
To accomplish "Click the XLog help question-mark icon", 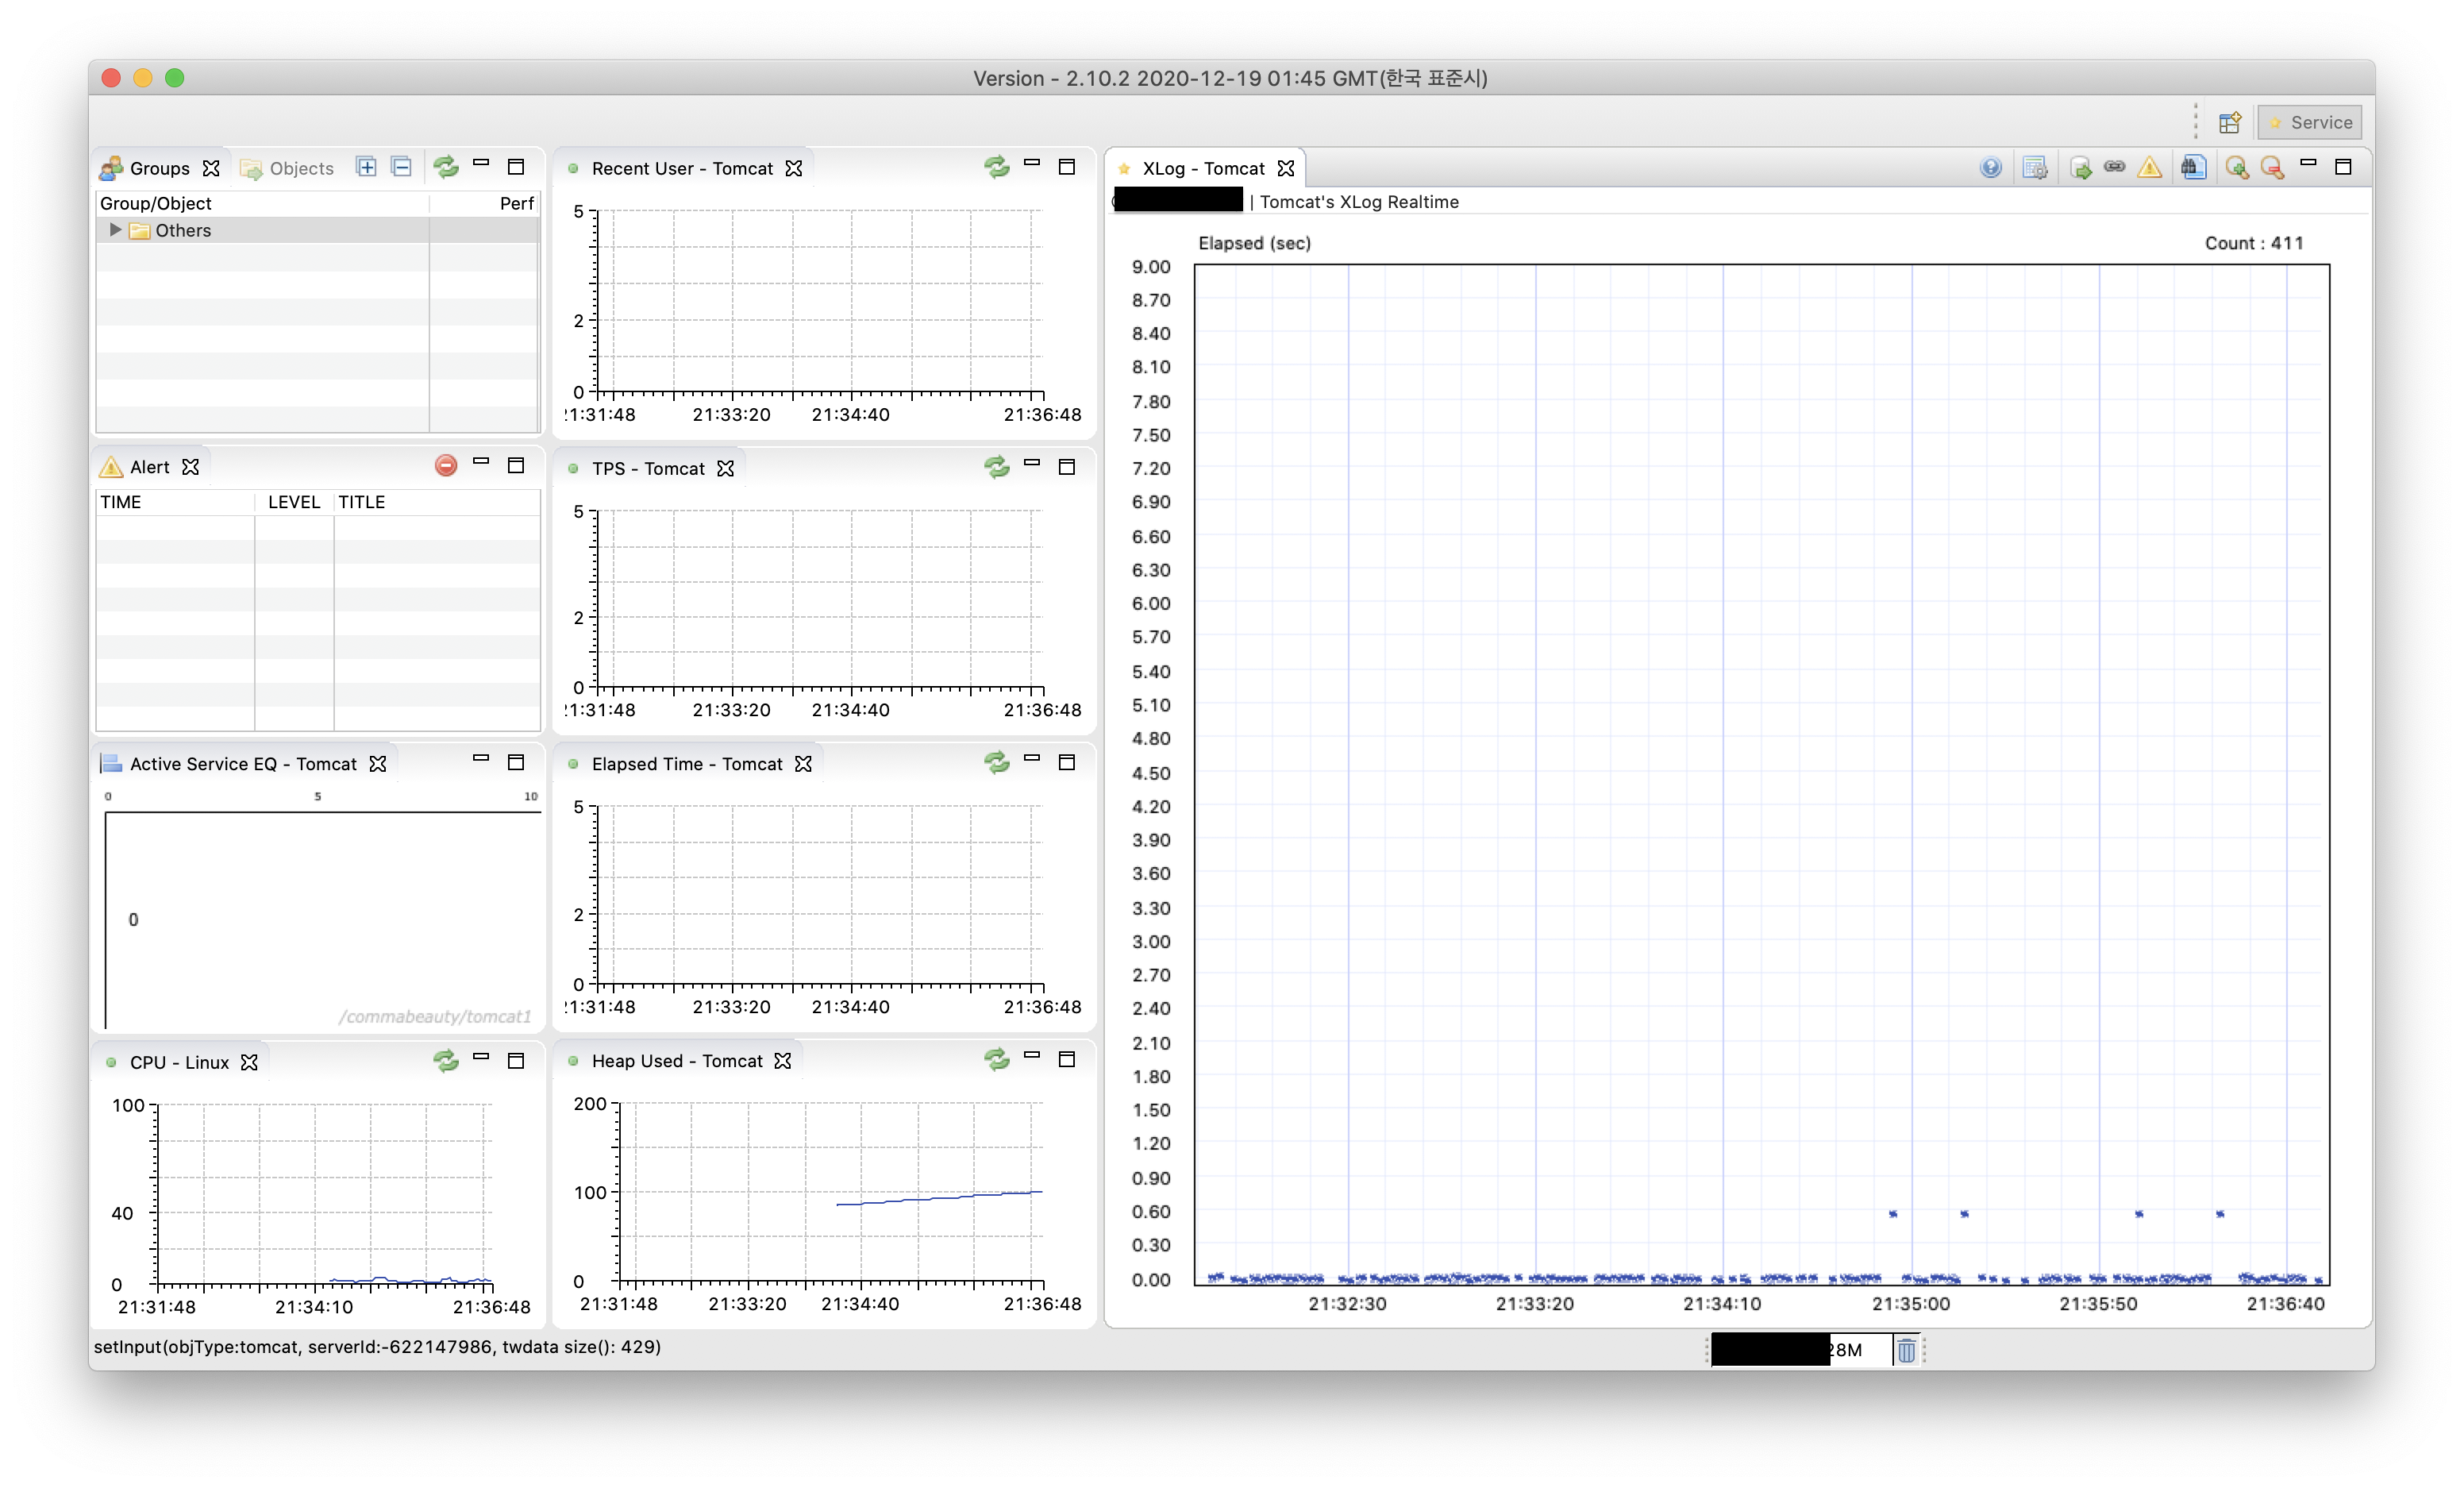I will [x=1990, y=168].
